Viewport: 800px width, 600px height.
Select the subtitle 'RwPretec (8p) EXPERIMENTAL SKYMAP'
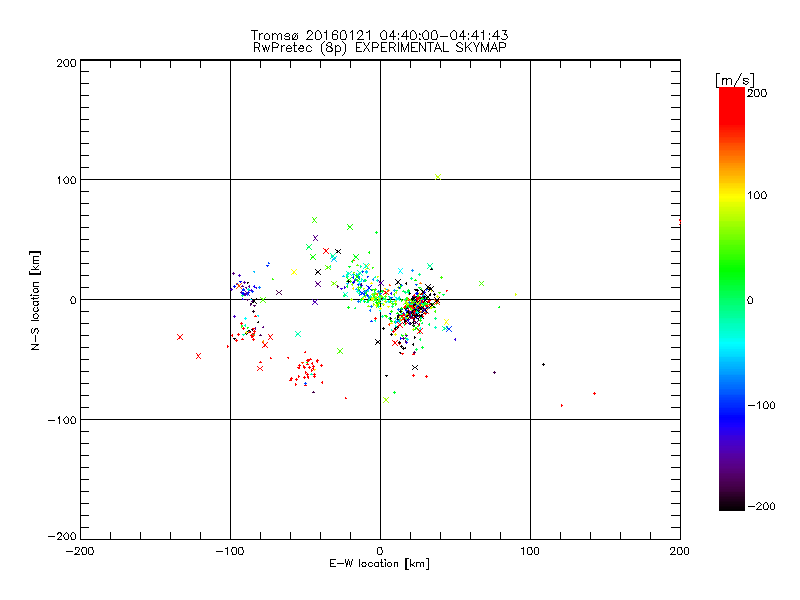[x=380, y=48]
